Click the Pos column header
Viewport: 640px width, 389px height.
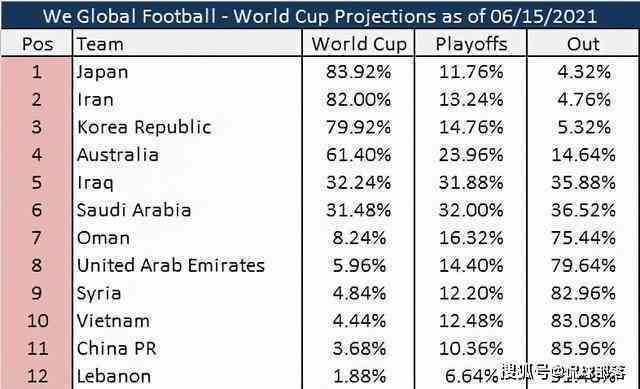point(37,44)
